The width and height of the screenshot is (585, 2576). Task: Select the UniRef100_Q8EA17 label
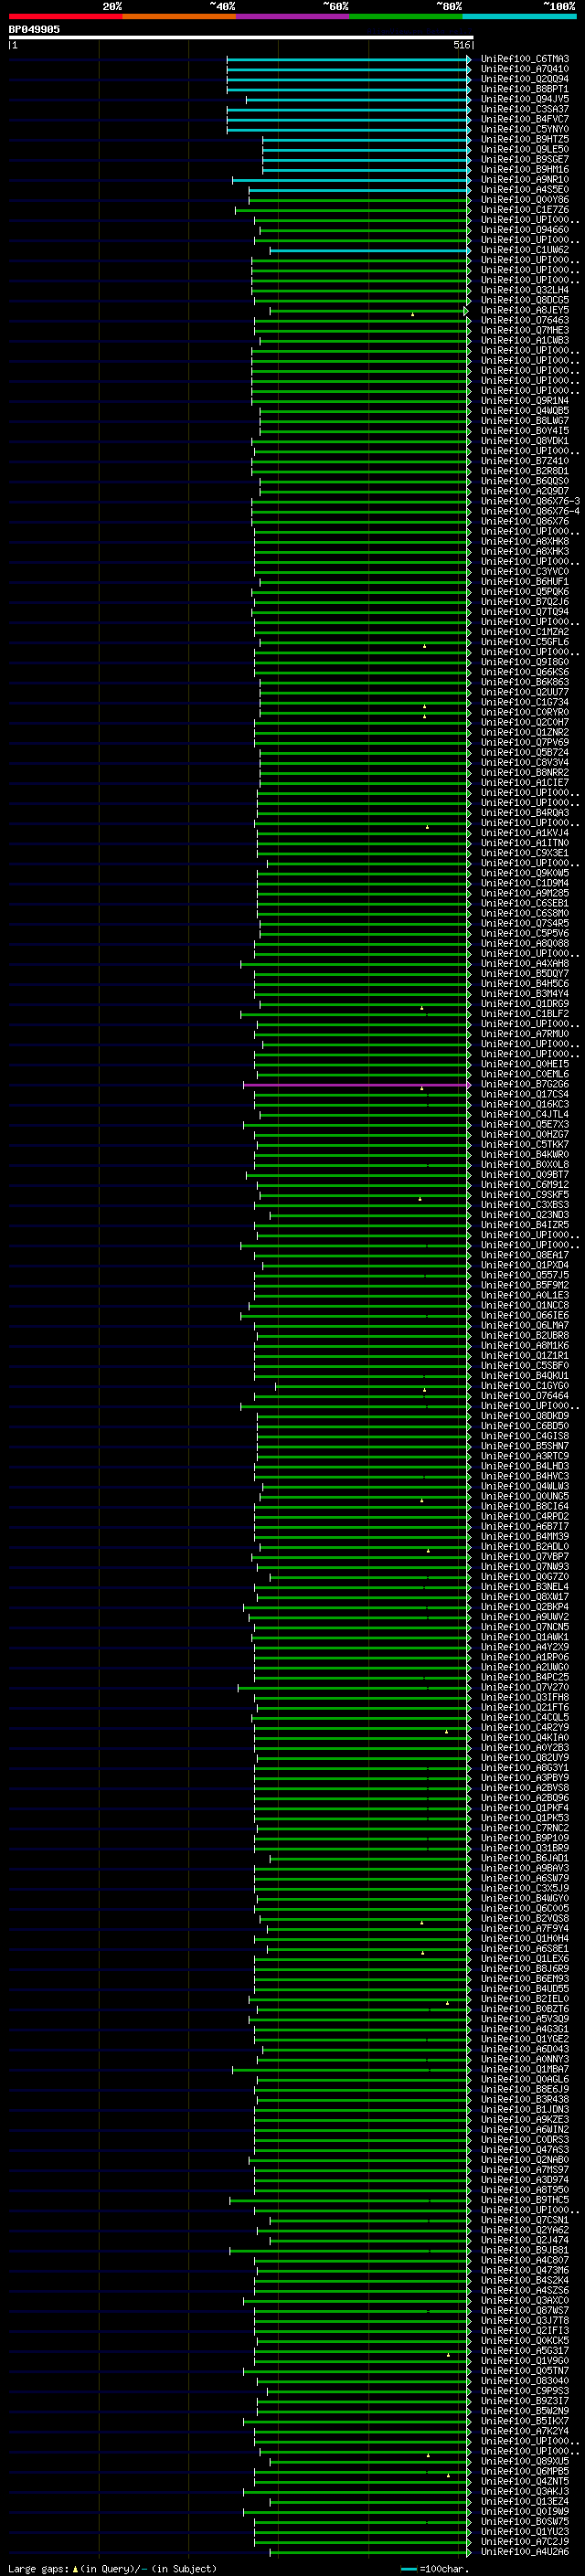pos(525,1255)
